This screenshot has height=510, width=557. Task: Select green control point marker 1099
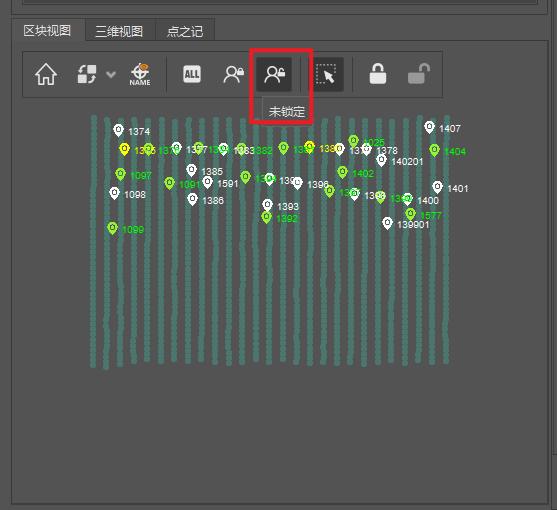pyautogui.click(x=112, y=228)
